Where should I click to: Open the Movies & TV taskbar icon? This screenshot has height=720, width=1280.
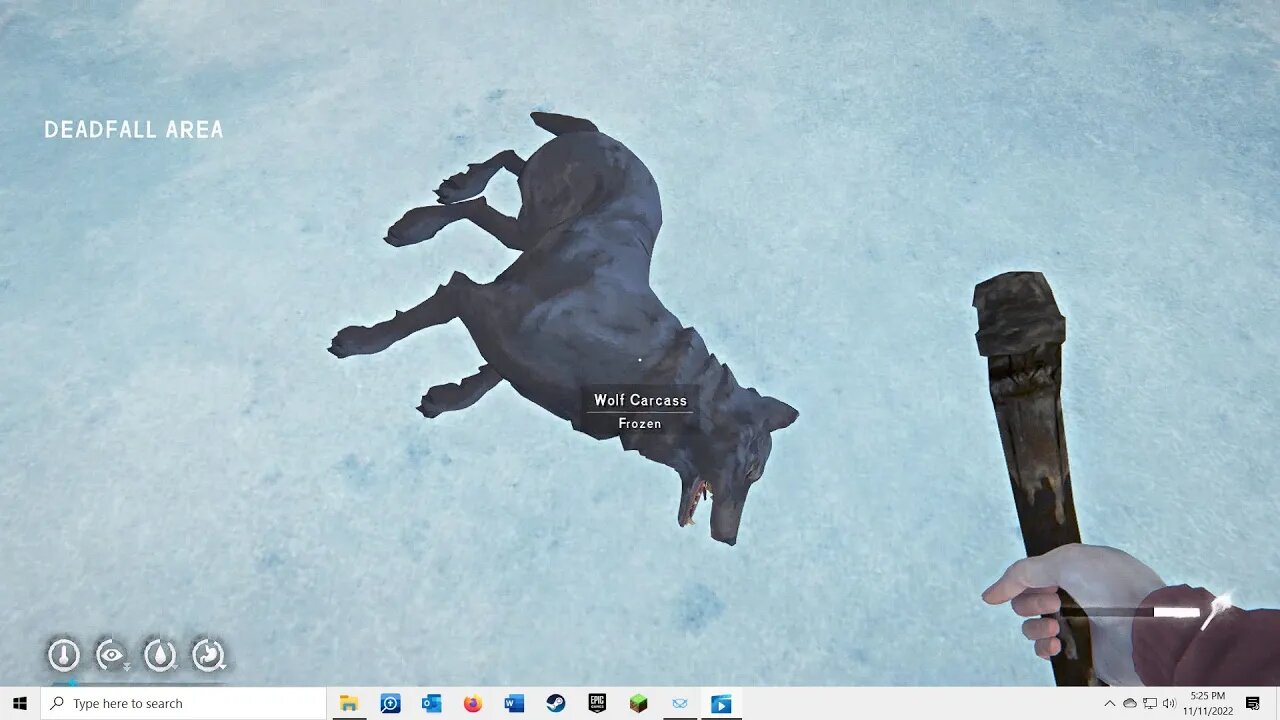click(721, 703)
